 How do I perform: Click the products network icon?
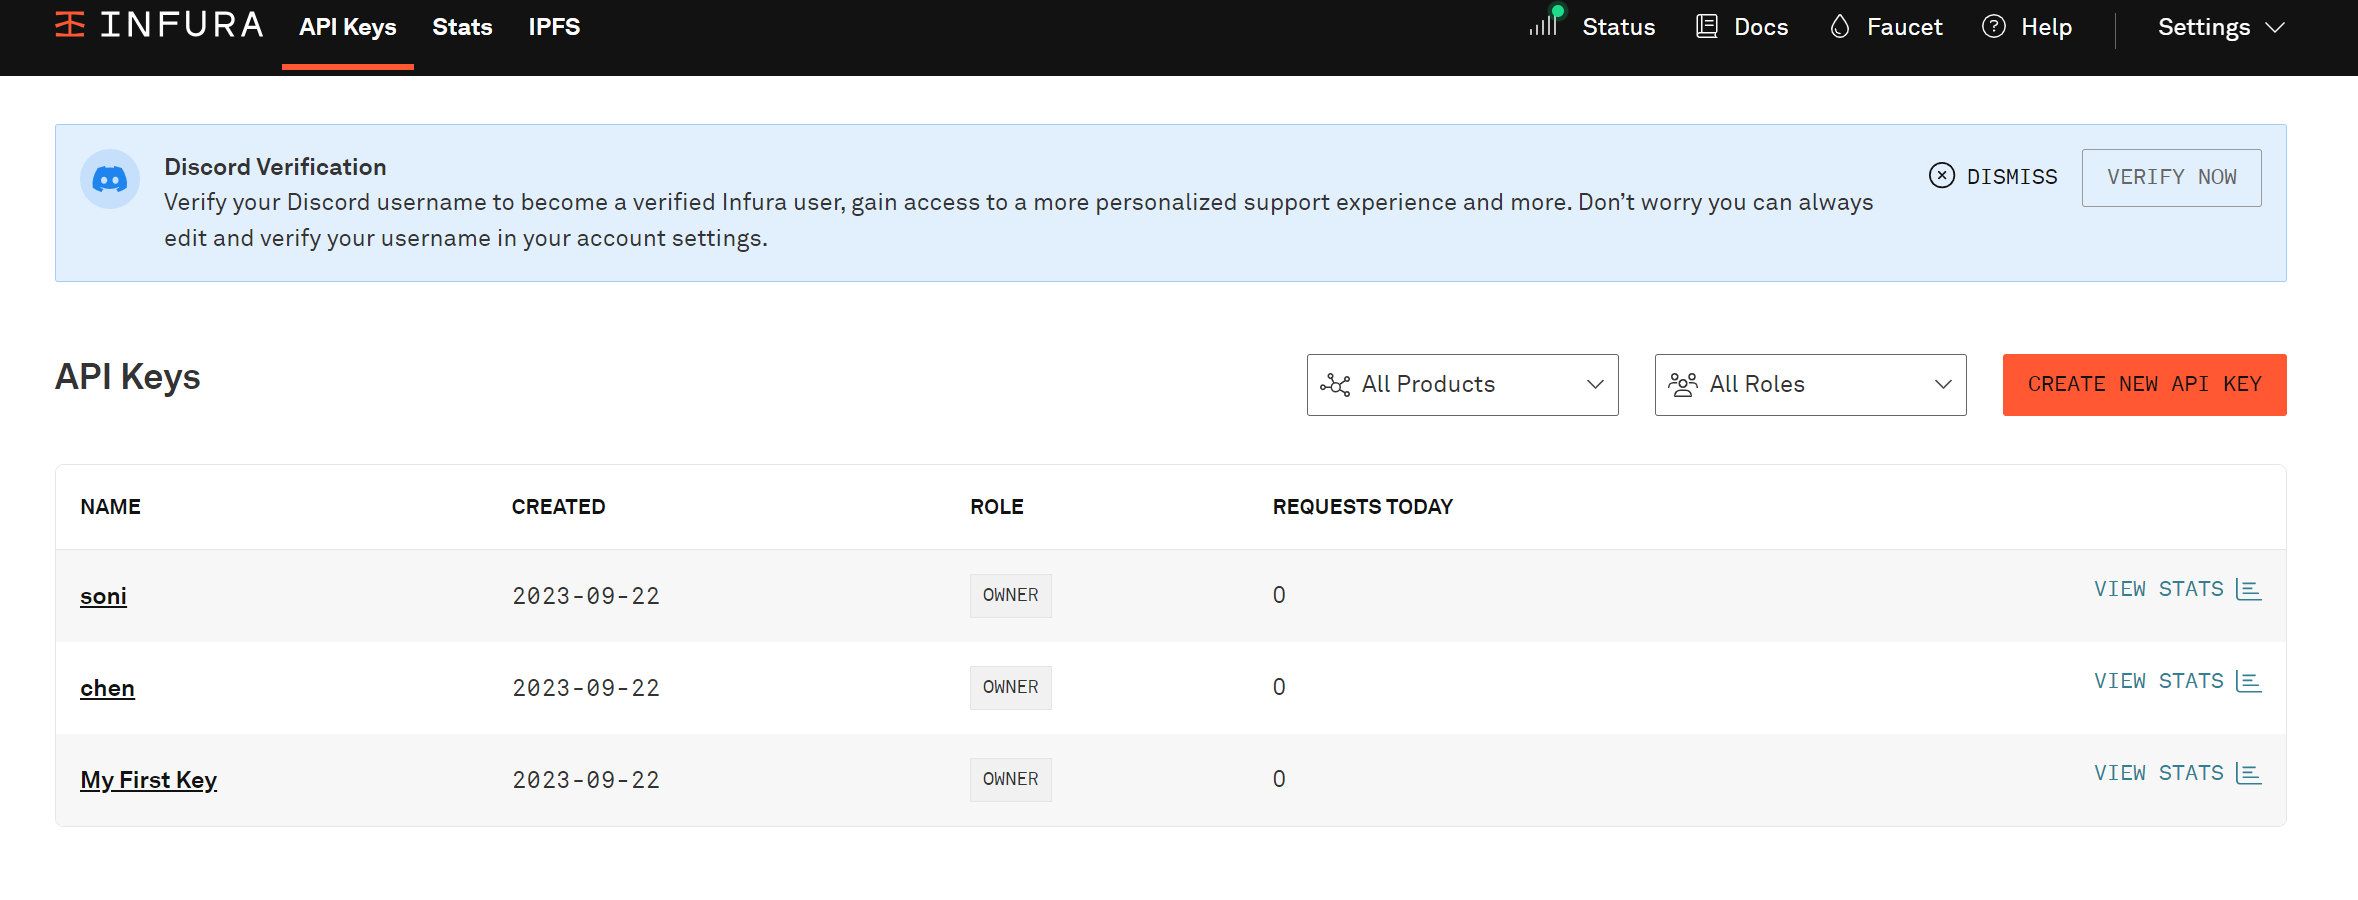(x=1335, y=385)
